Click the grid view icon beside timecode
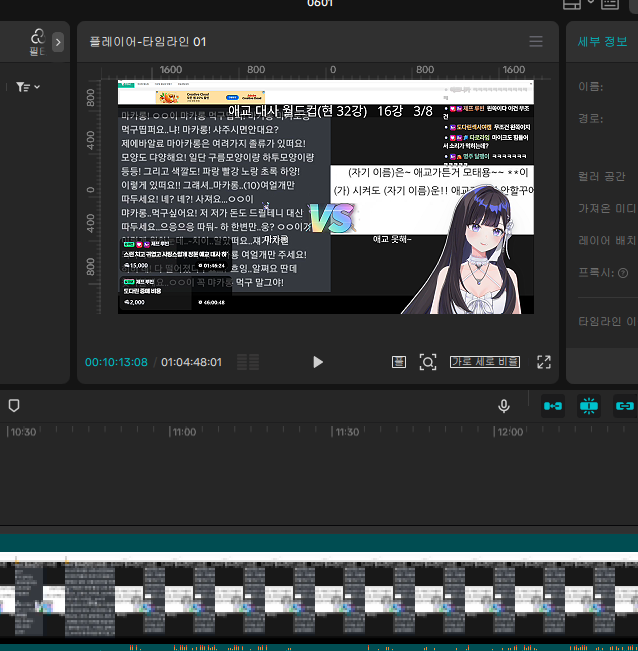The image size is (638, 651). (x=248, y=362)
